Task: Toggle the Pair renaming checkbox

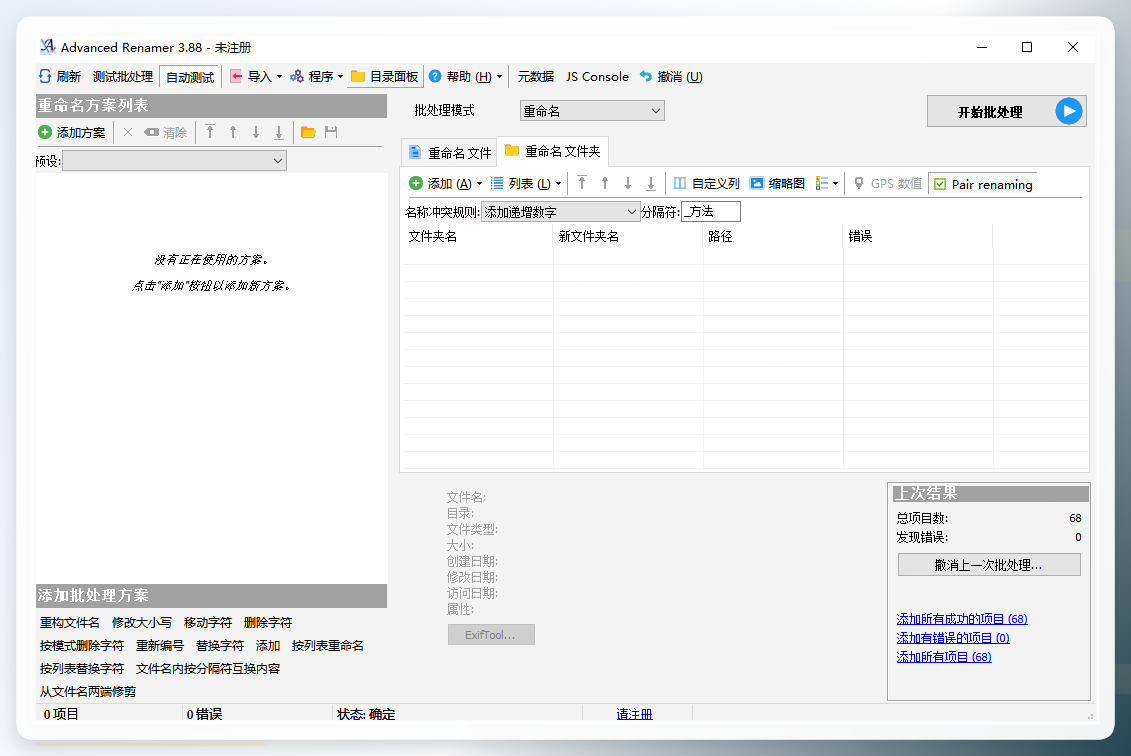Action: tap(940, 184)
